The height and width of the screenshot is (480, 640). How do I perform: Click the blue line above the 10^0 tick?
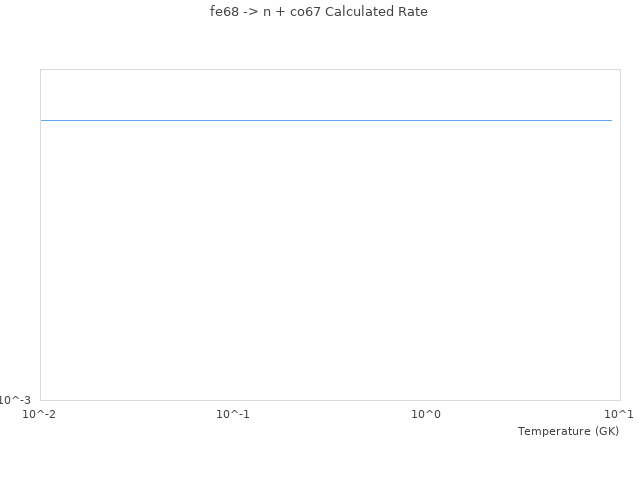pos(426,120)
